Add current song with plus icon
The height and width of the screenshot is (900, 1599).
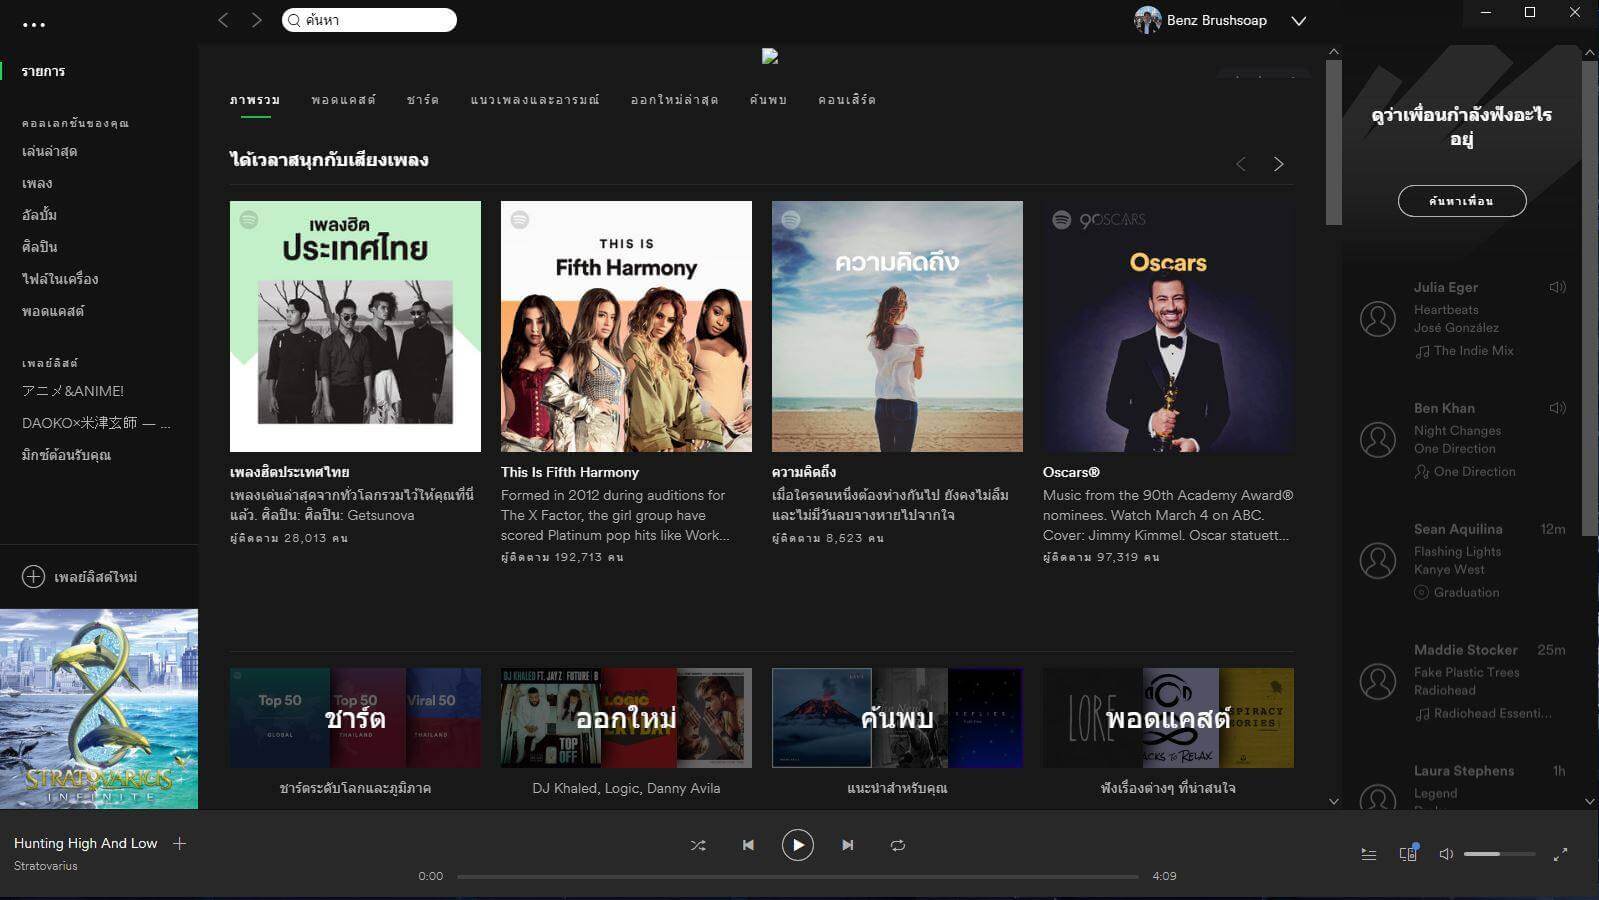180,843
